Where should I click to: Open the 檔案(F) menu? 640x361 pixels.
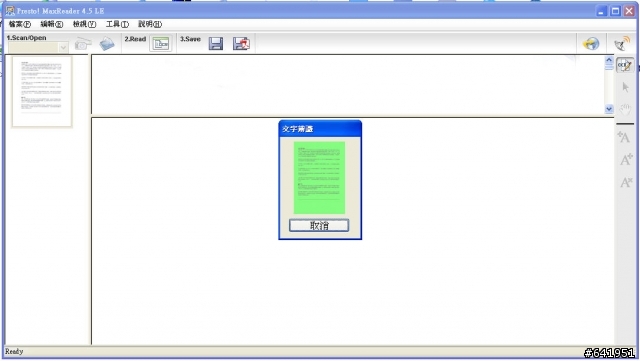(20, 24)
